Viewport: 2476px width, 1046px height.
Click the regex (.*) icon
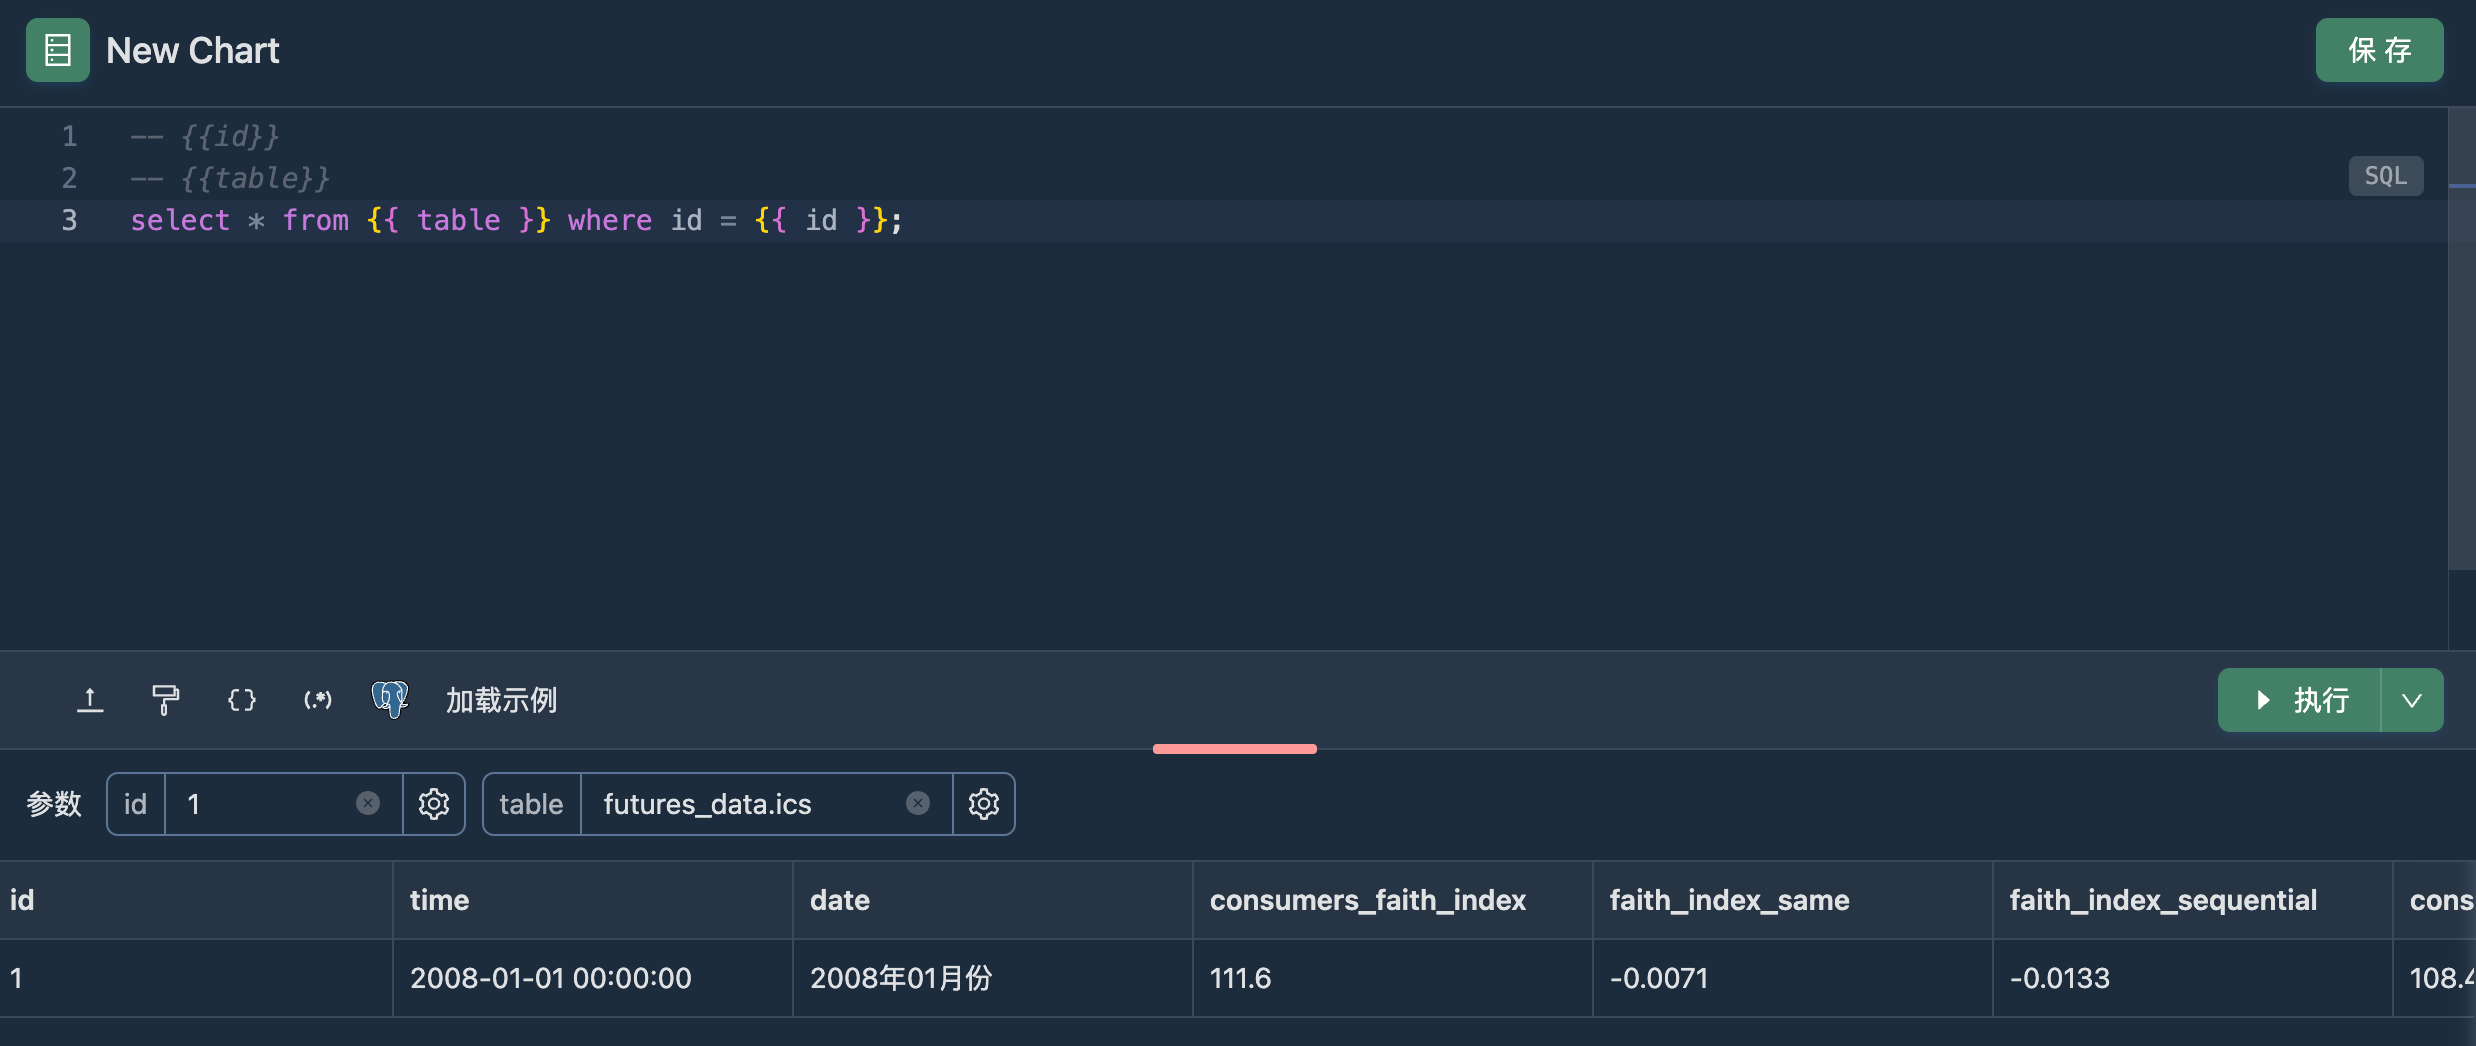coord(318,700)
